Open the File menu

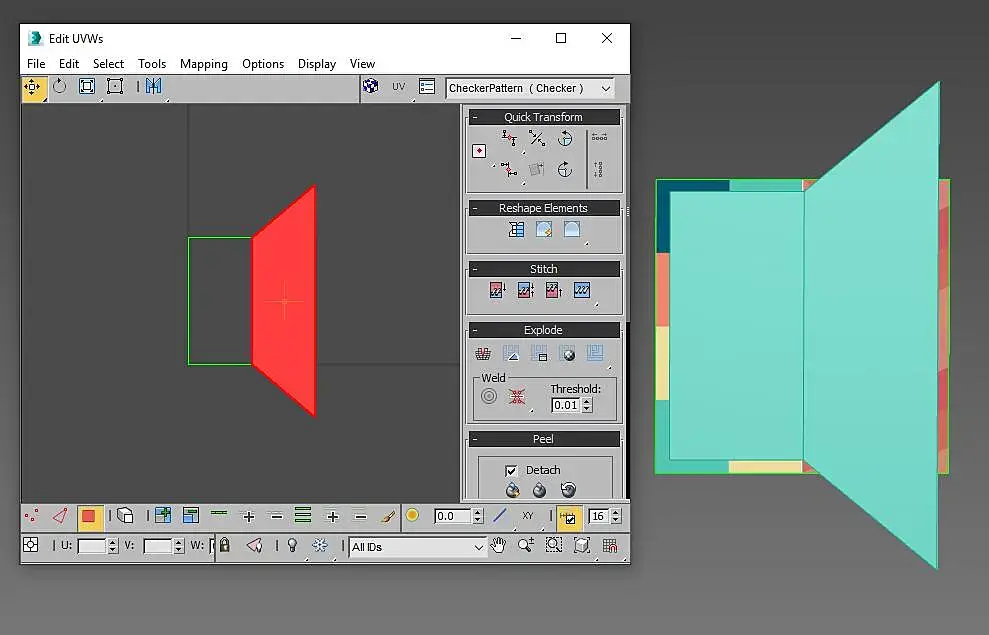pos(36,64)
